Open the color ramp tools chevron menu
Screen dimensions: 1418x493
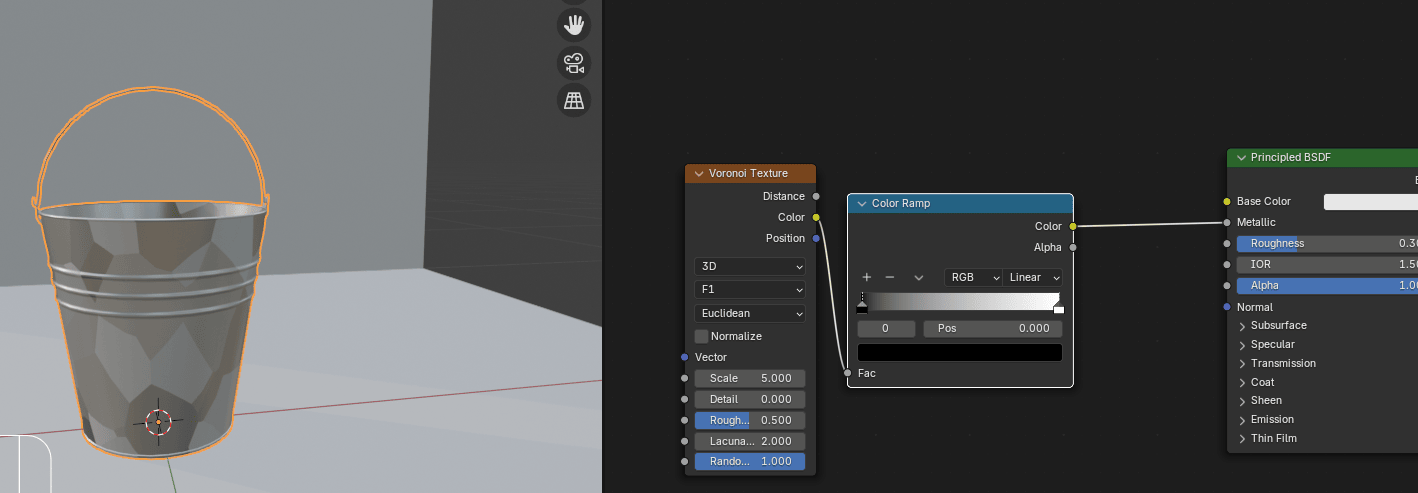point(918,277)
